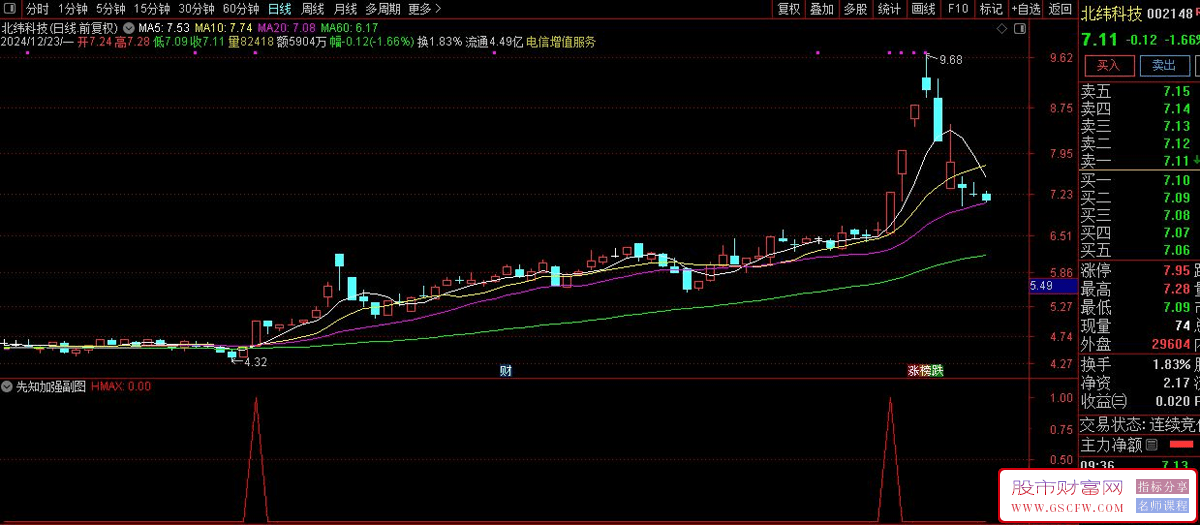Viewport: 1200px width, 525px height.
Task: Open the 先知加强副图 indicator settings icon
Action: pos(7,386)
